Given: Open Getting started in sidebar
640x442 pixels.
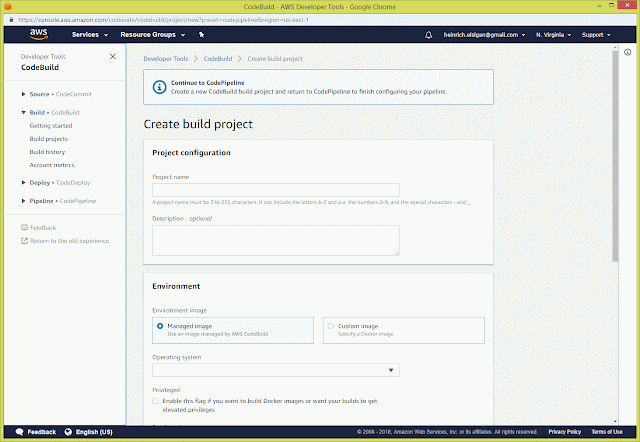Looking at the screenshot, I should 51,126.
